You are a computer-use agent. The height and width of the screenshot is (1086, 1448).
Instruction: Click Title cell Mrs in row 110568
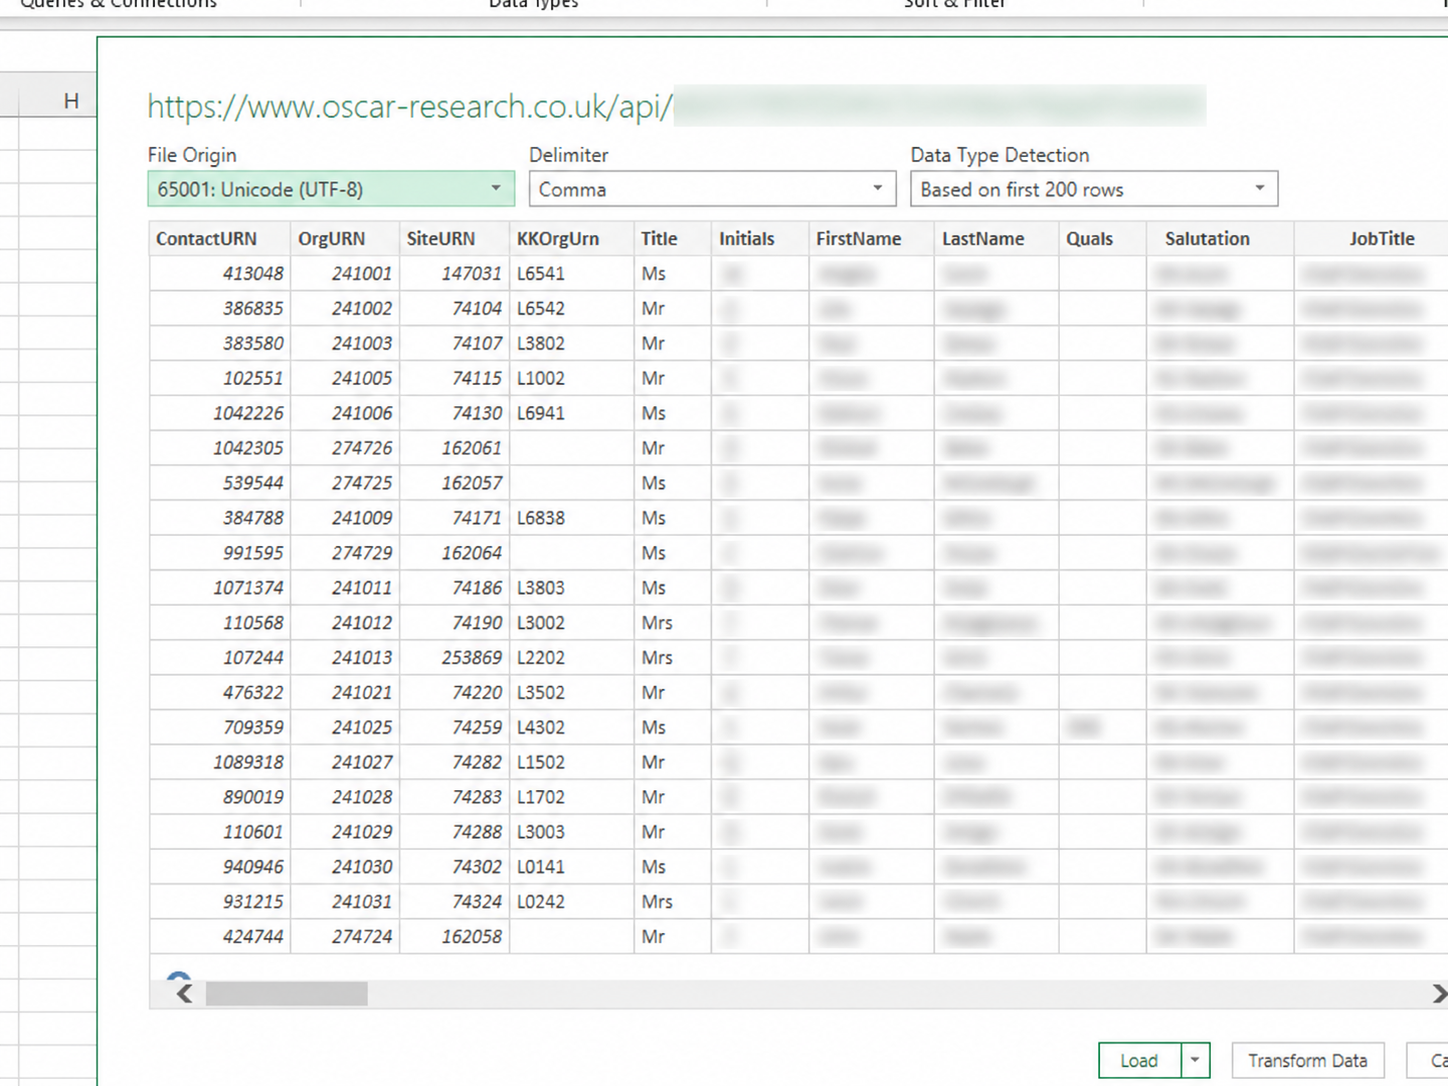673,623
